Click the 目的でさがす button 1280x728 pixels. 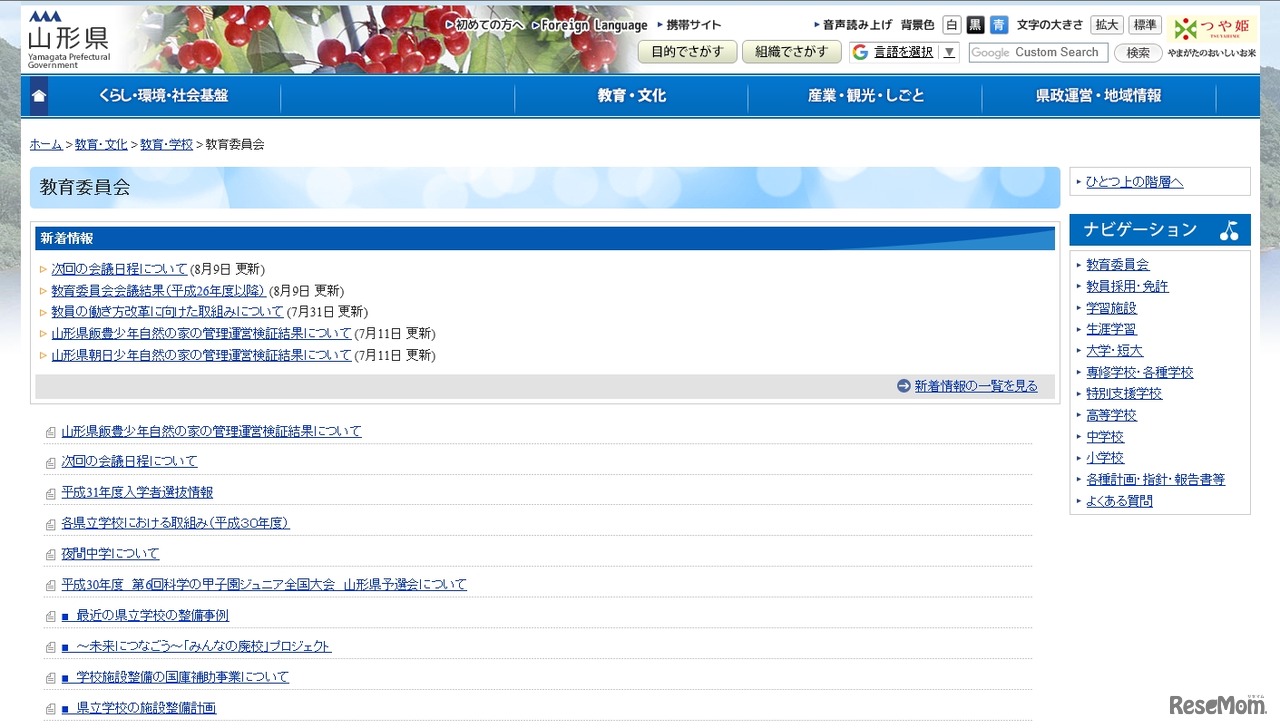point(687,52)
